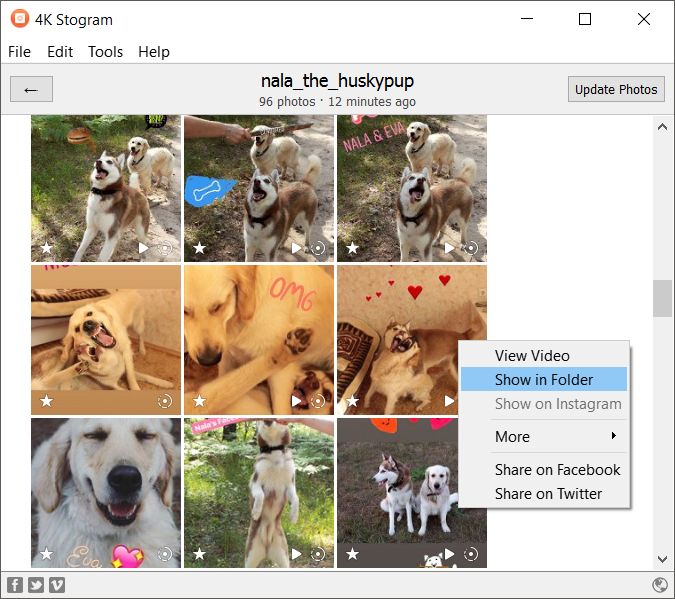The width and height of the screenshot is (675, 599).
Task: Star the NALA & EVA photo
Action: (353, 248)
